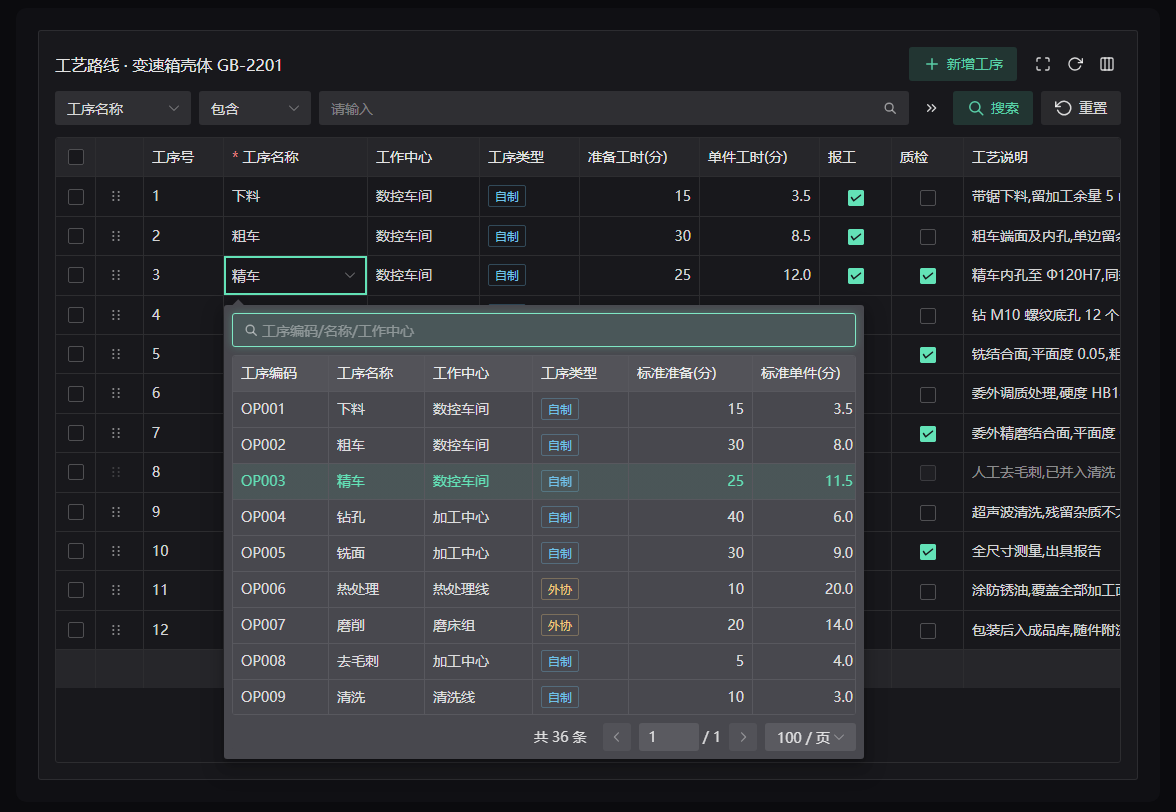Viewport: 1176px width, 812px height.
Task: Choose OP009 清洗 from the popup list
Action: pyautogui.click(x=544, y=697)
